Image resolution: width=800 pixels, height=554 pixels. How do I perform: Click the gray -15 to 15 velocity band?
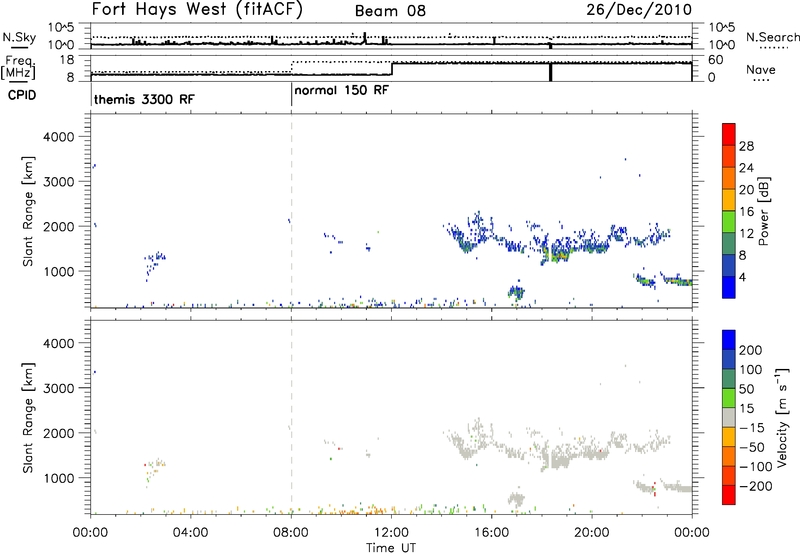click(x=729, y=418)
